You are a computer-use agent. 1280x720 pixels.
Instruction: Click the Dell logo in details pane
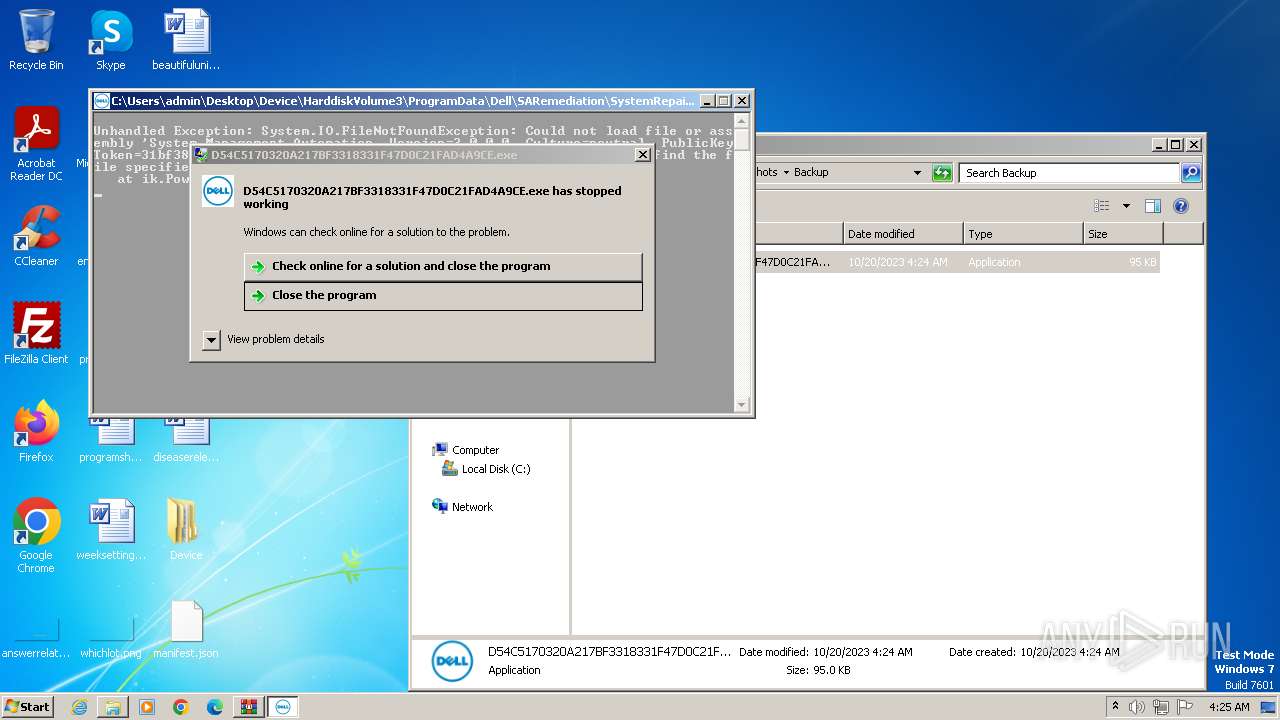[452, 661]
